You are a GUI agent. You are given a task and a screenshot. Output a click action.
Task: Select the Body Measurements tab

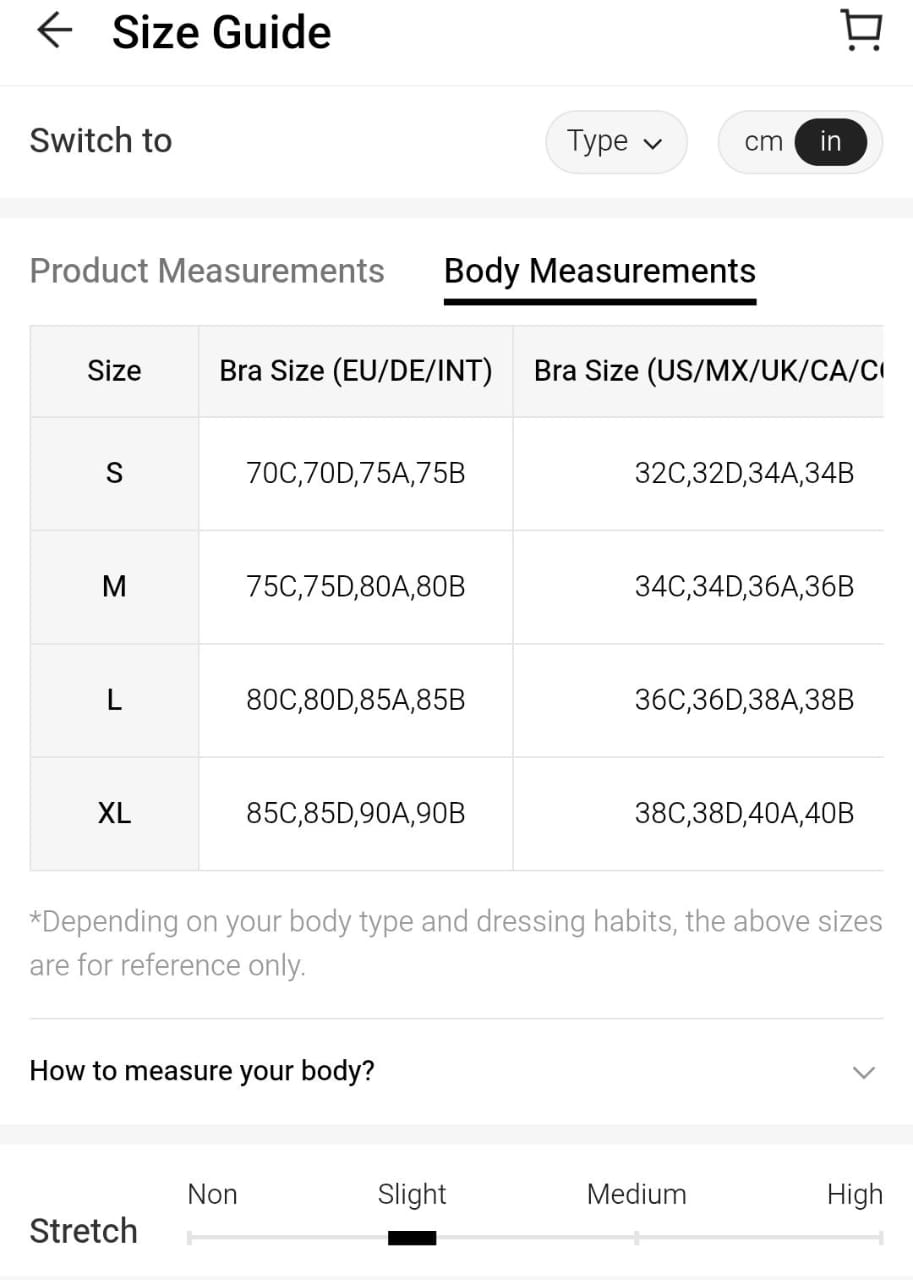tap(600, 271)
